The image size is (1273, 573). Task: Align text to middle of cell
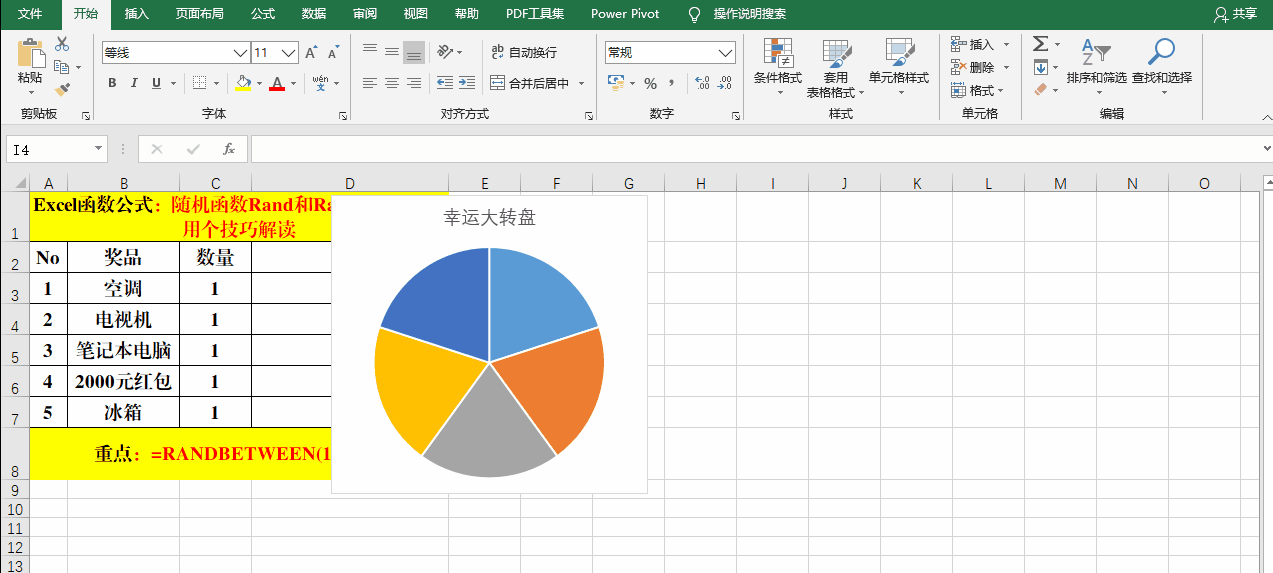[392, 52]
